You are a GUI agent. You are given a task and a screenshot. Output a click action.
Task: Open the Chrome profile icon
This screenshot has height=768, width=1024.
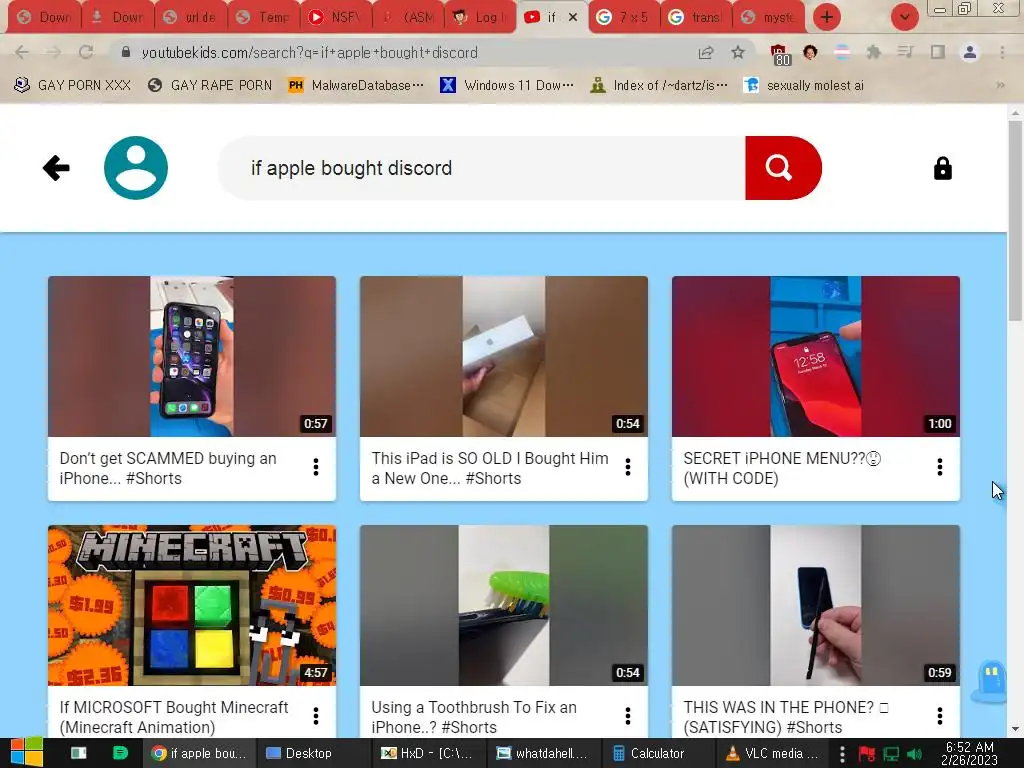pos(970,52)
